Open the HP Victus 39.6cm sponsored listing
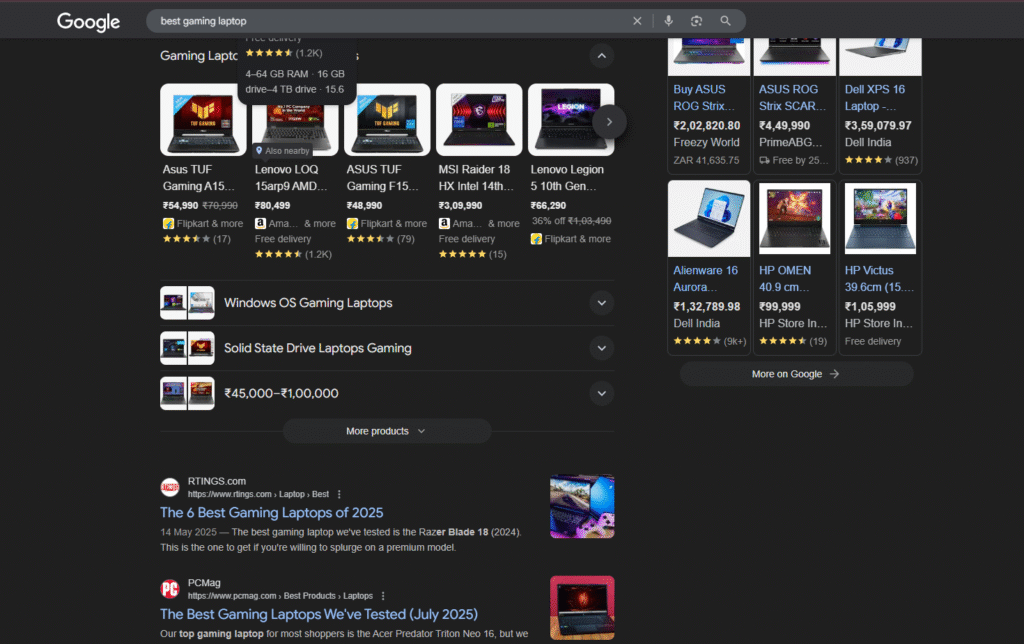1024x644 pixels. tap(879, 278)
